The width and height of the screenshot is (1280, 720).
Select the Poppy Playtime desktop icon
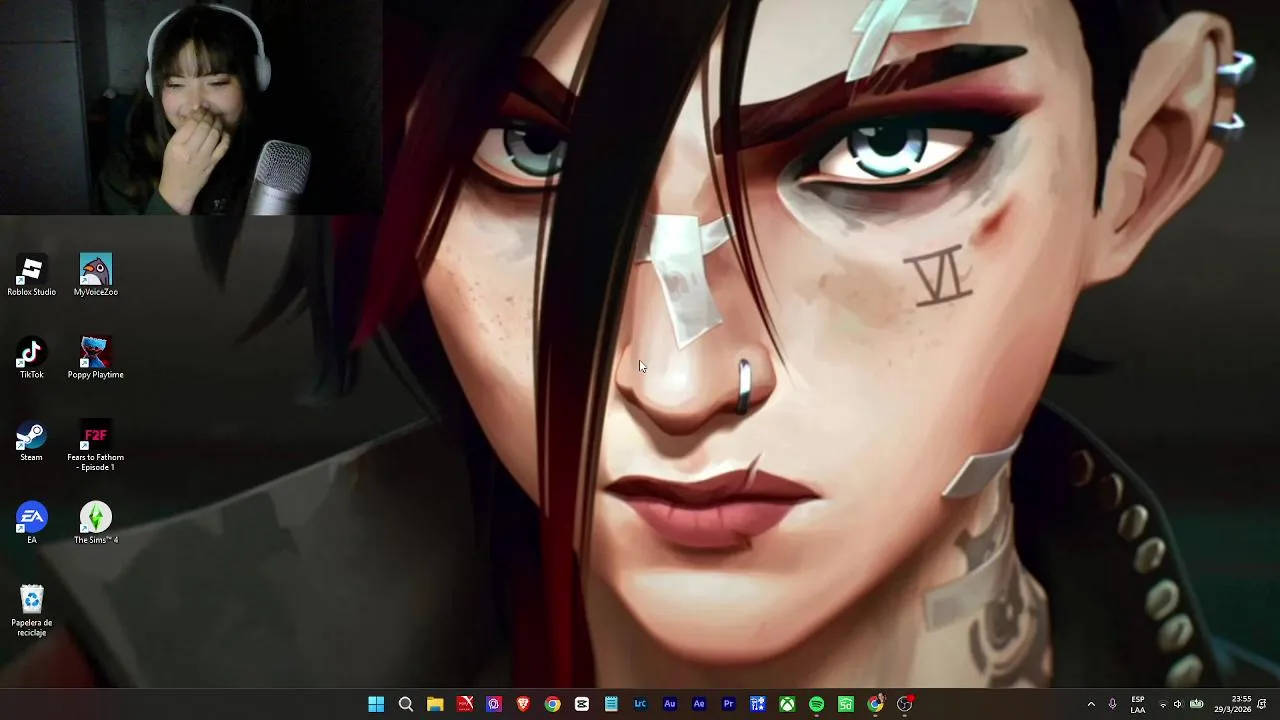tap(95, 358)
